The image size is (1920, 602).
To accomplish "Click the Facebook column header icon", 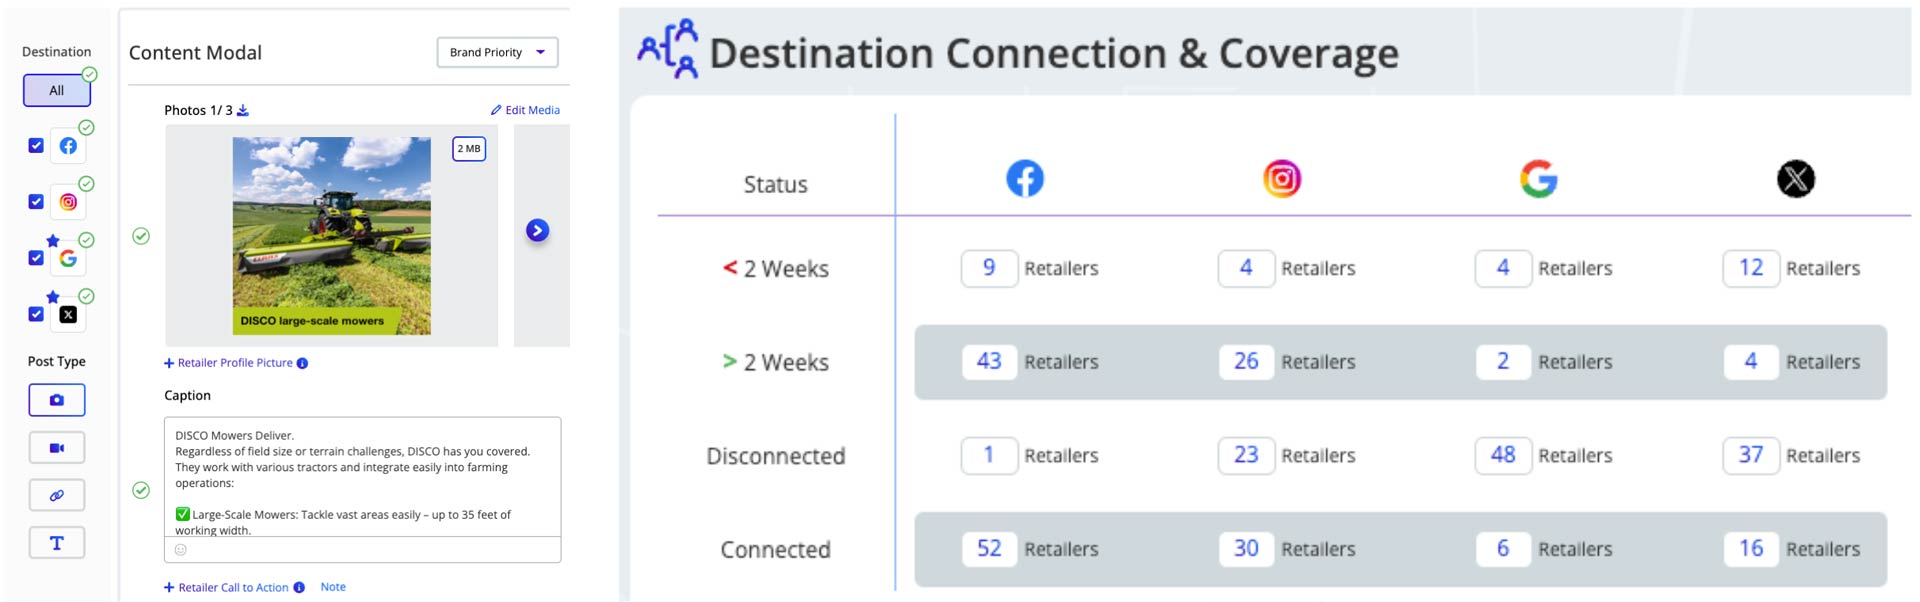I will 1025,179.
